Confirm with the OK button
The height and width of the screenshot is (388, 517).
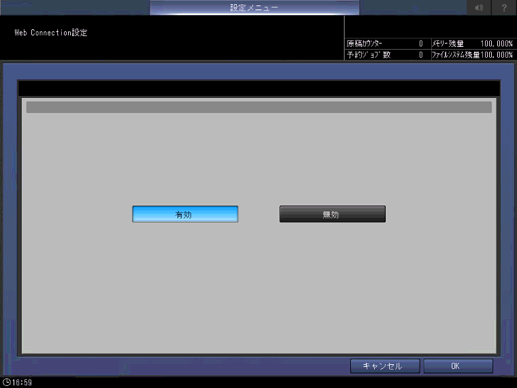click(458, 366)
